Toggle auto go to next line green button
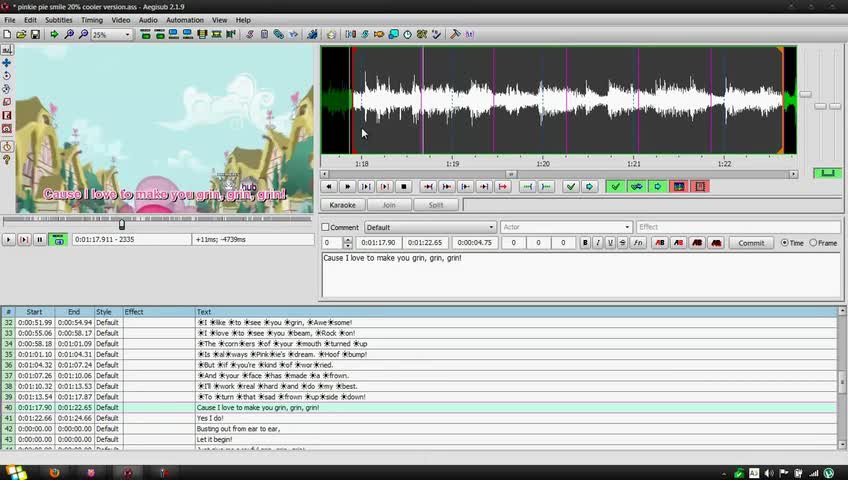Viewport: 848px width, 480px height. pos(658,186)
